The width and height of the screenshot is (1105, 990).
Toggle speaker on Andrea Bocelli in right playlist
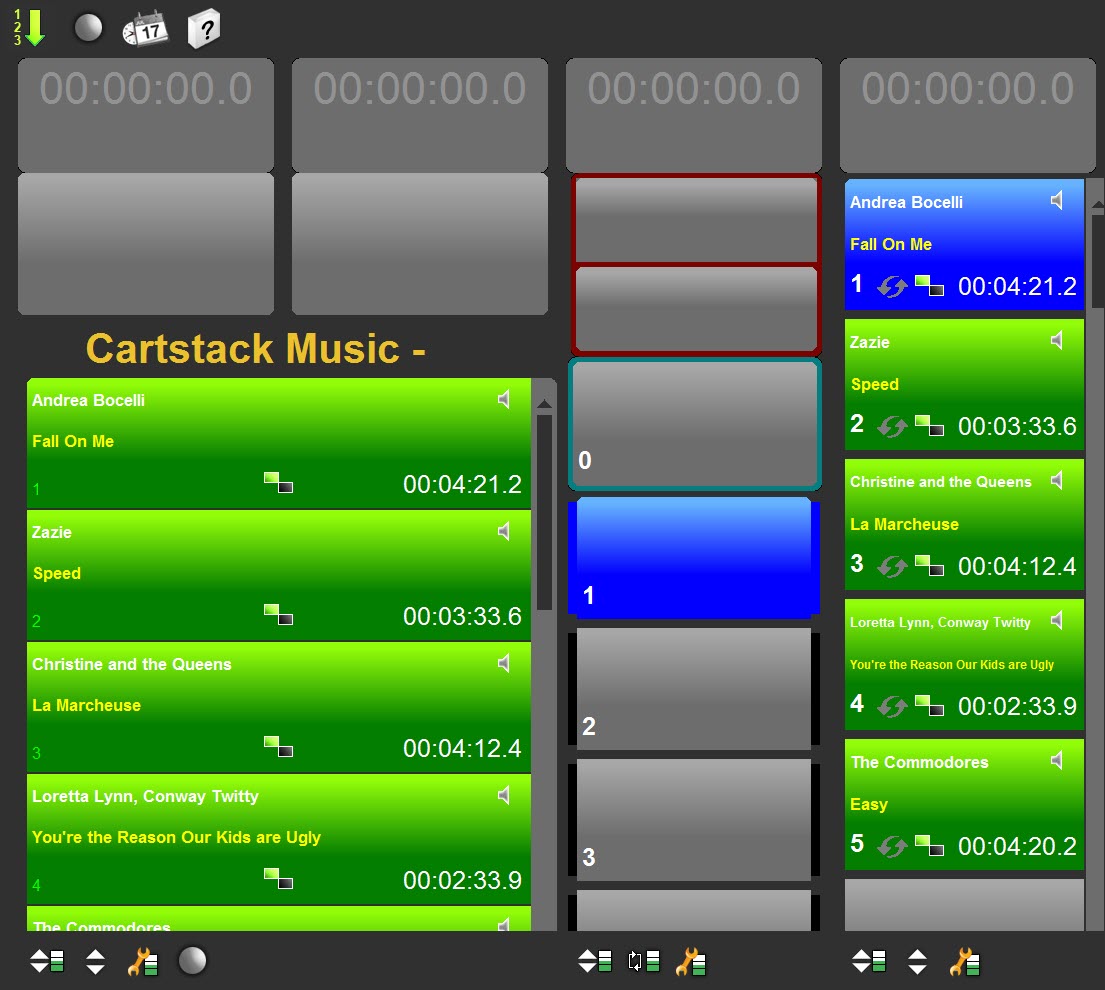pyautogui.click(x=1057, y=201)
